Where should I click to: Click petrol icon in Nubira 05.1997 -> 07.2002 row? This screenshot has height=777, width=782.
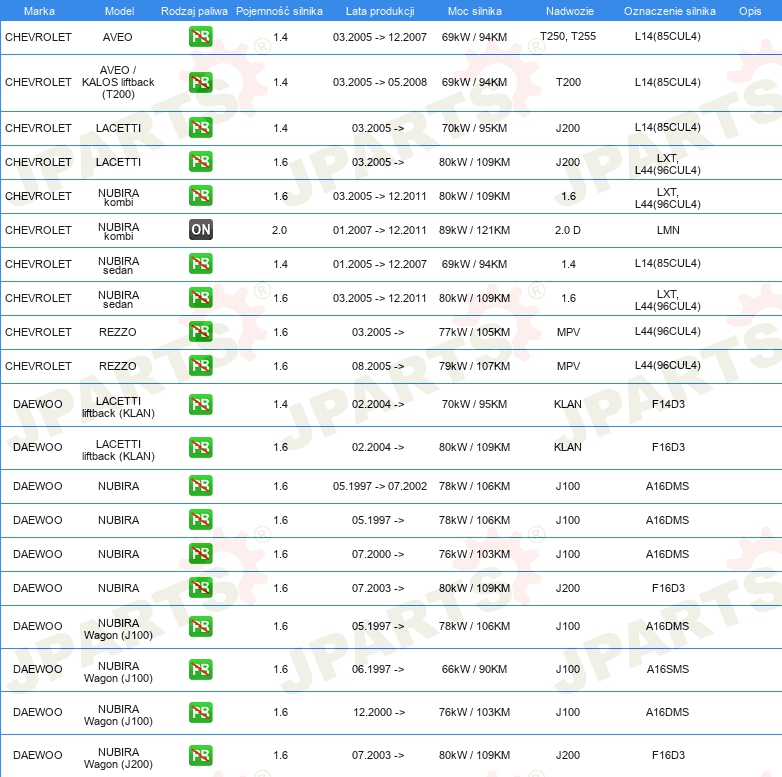coord(200,485)
